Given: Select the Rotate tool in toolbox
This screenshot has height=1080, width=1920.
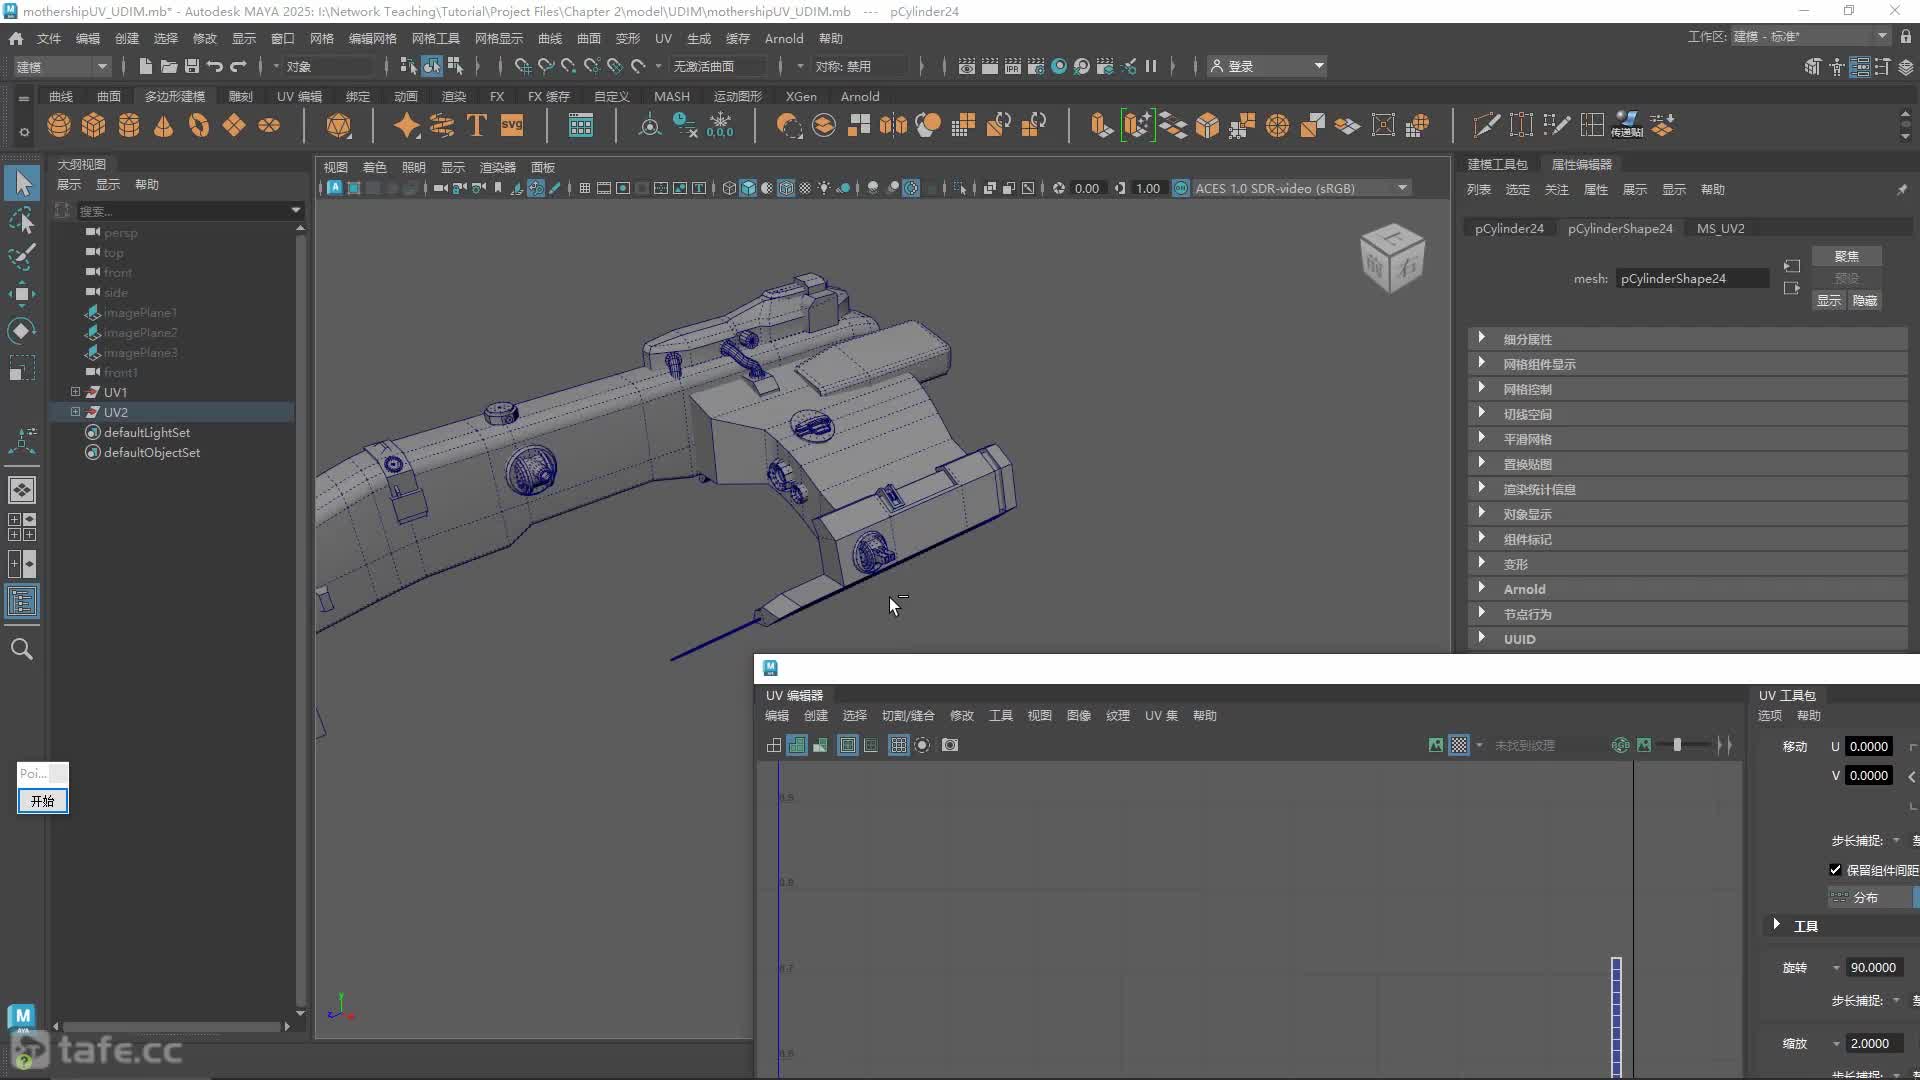Looking at the screenshot, I should (22, 331).
